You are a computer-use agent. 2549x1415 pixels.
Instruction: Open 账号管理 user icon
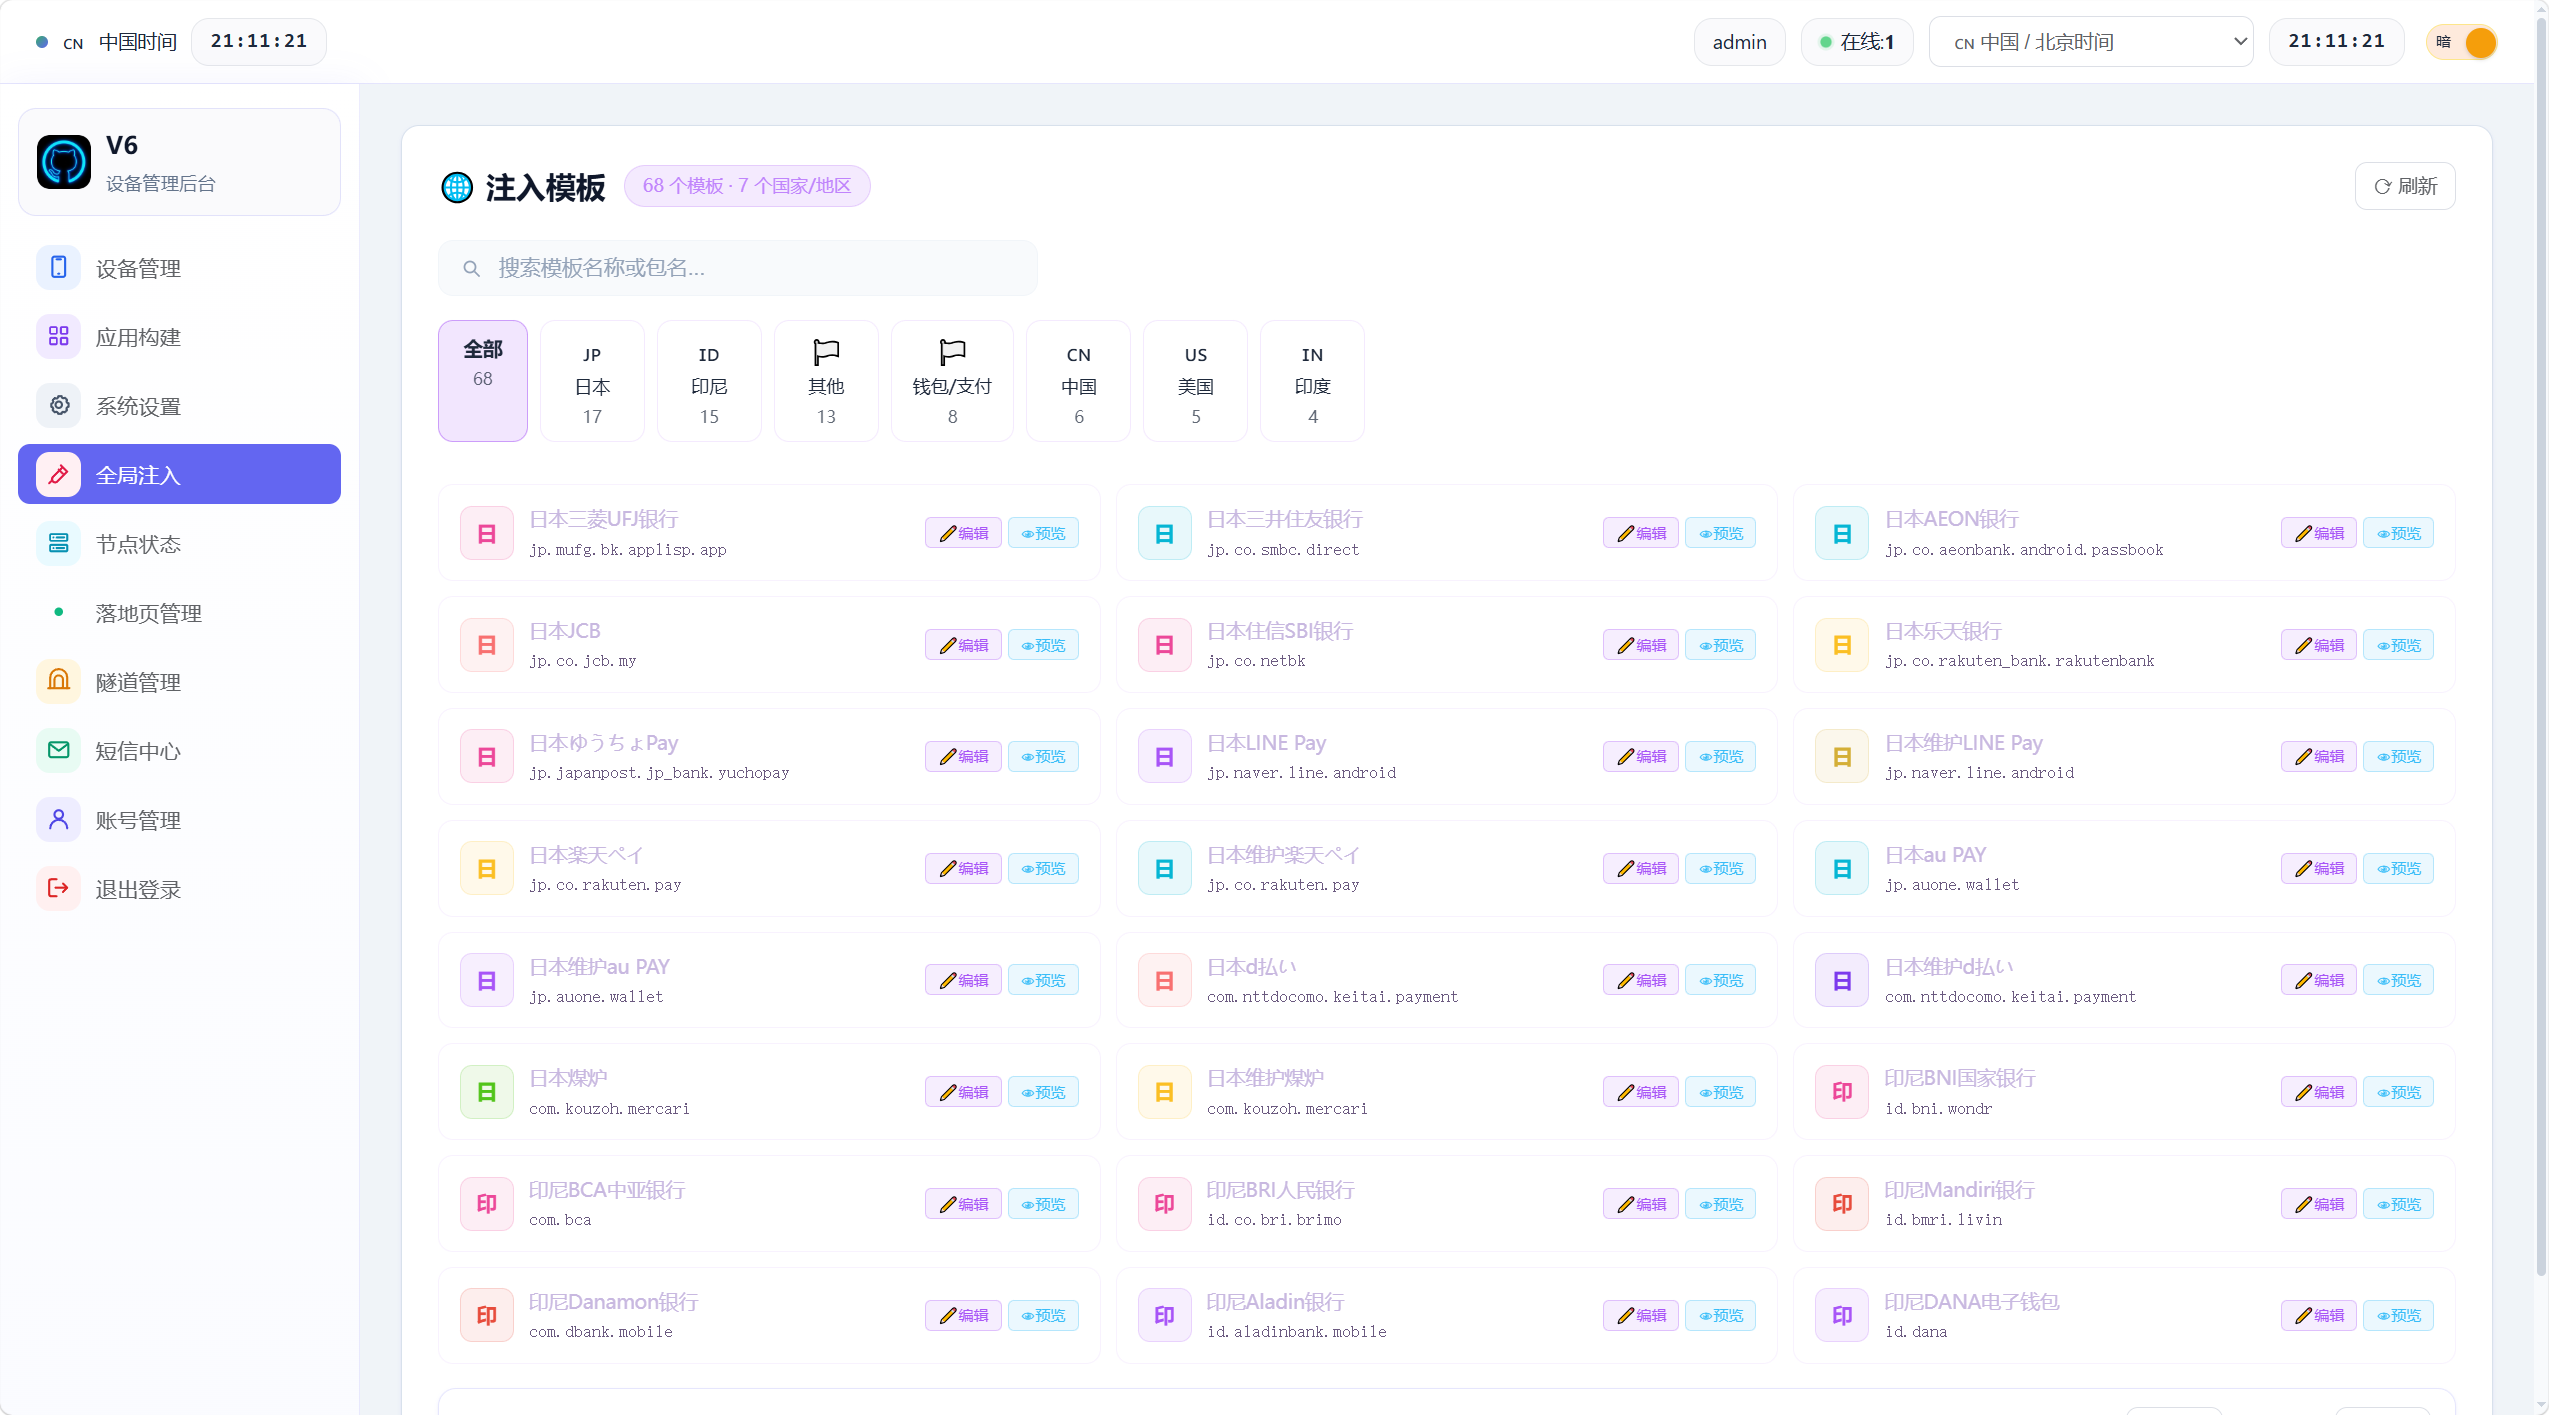coord(59,820)
